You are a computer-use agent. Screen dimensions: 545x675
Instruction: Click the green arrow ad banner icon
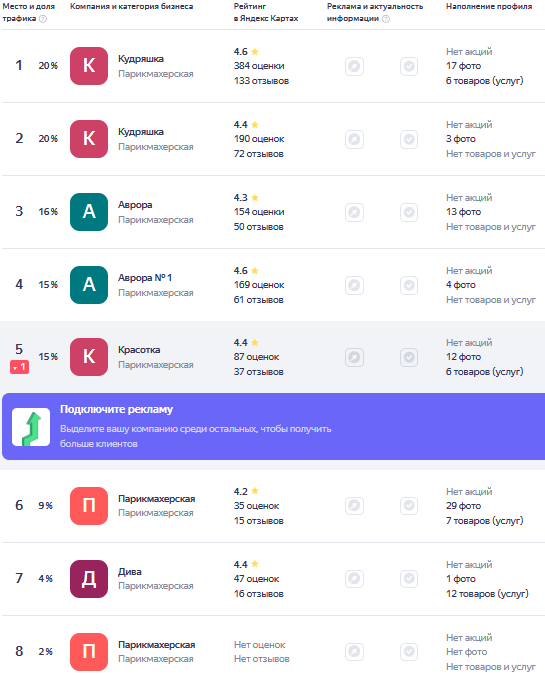pyautogui.click(x=31, y=427)
